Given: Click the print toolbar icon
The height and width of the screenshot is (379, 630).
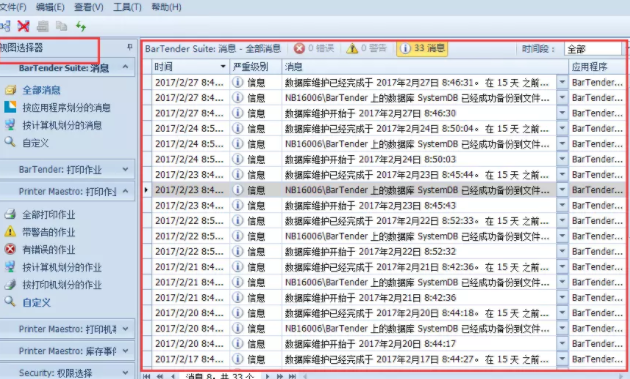Looking at the screenshot, I should (x=43, y=27).
